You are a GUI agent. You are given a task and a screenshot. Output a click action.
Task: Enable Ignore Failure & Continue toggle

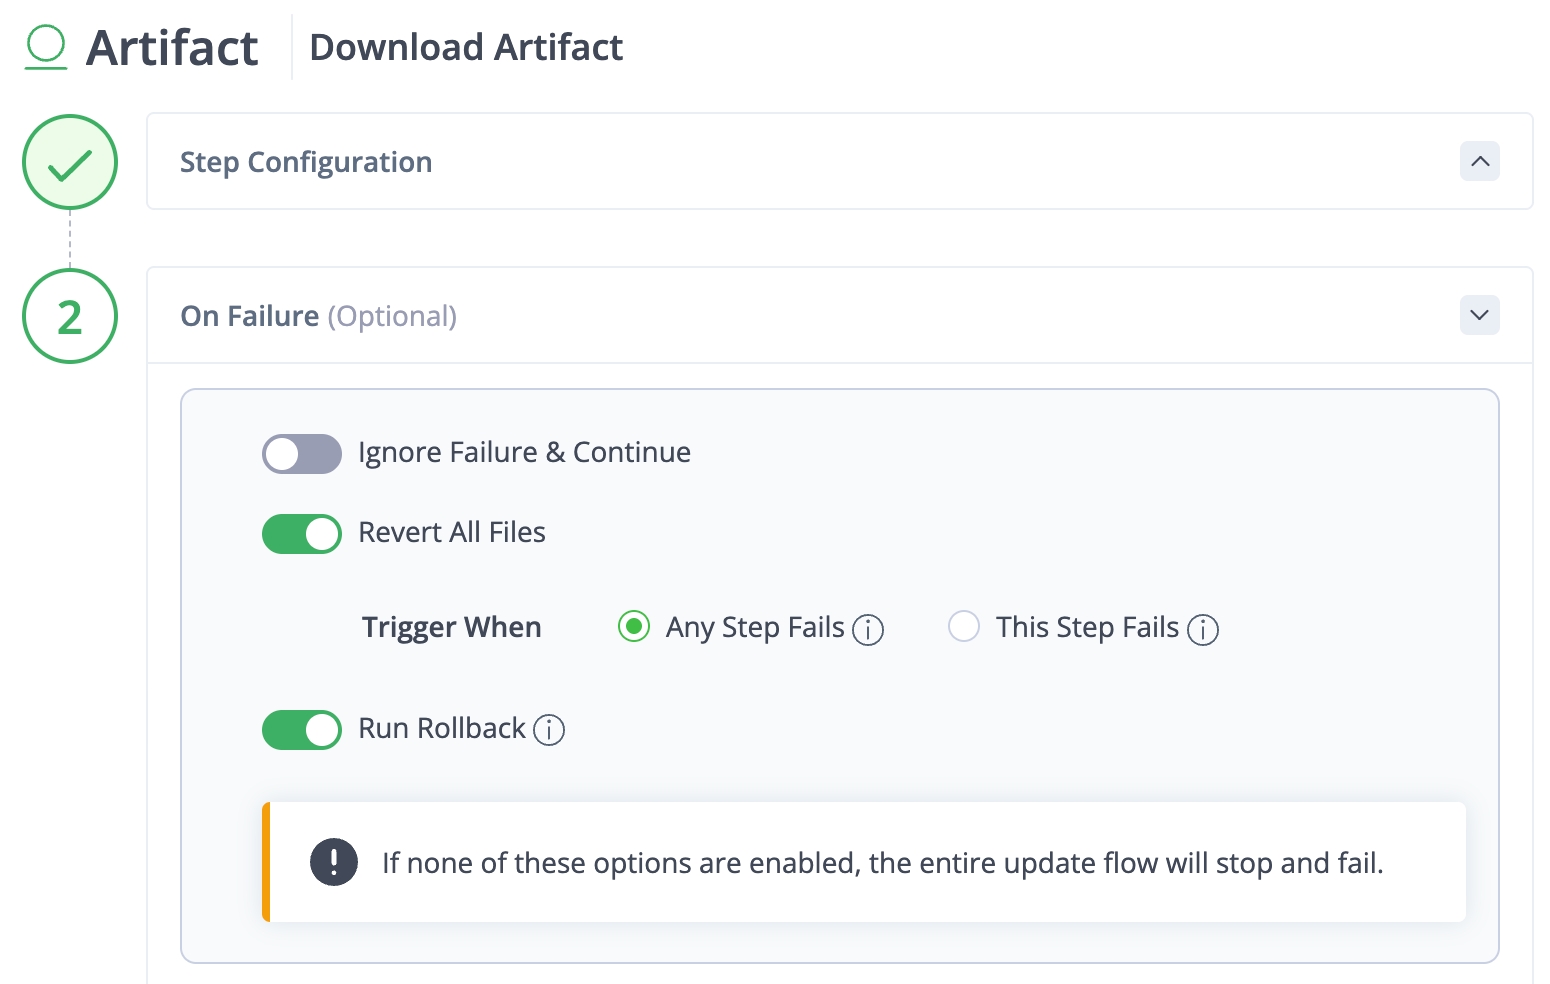(x=302, y=454)
